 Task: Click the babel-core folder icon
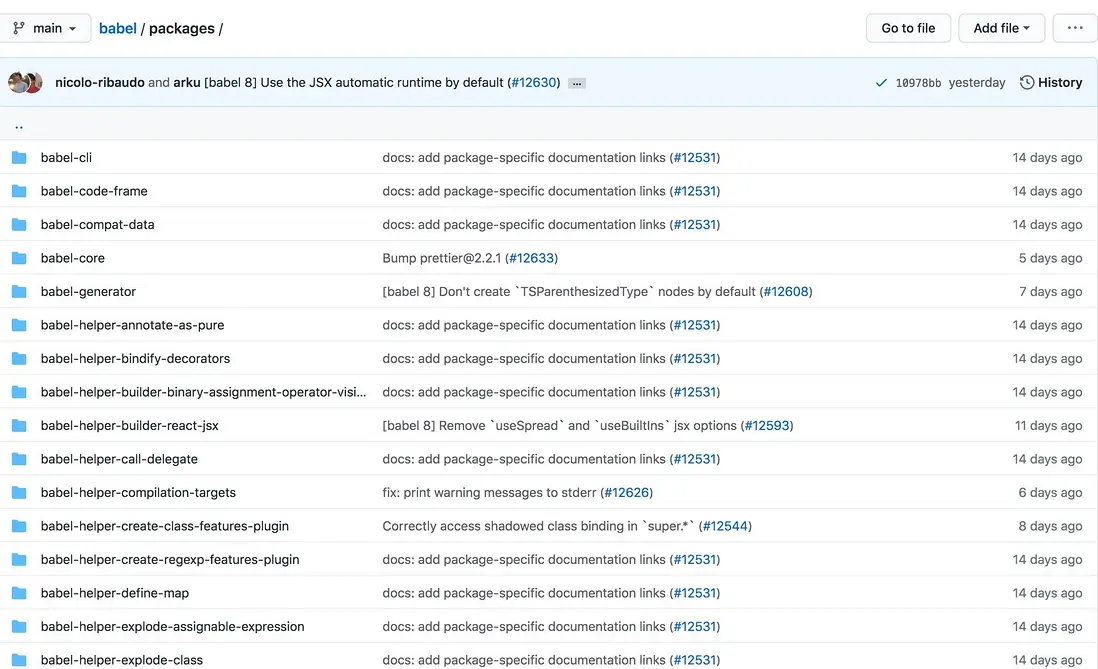click(x=19, y=258)
